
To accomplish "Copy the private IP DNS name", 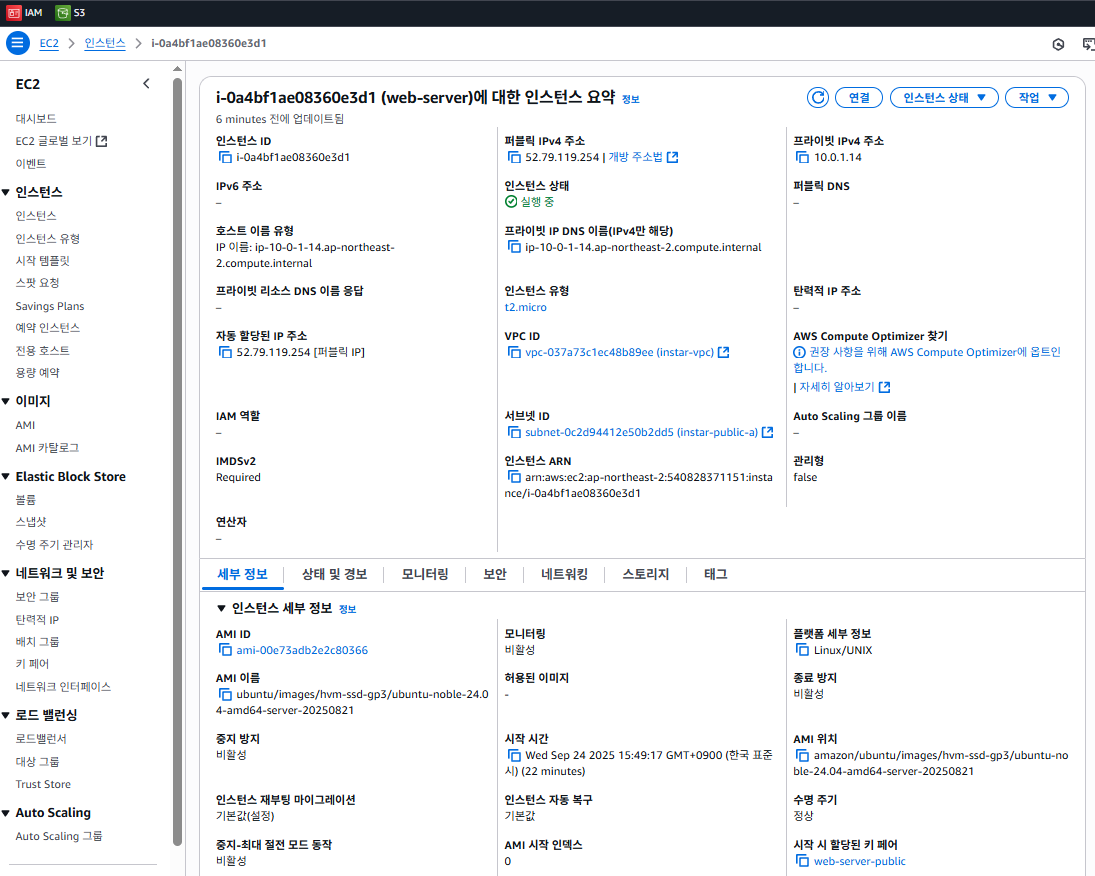I will click(x=514, y=247).
